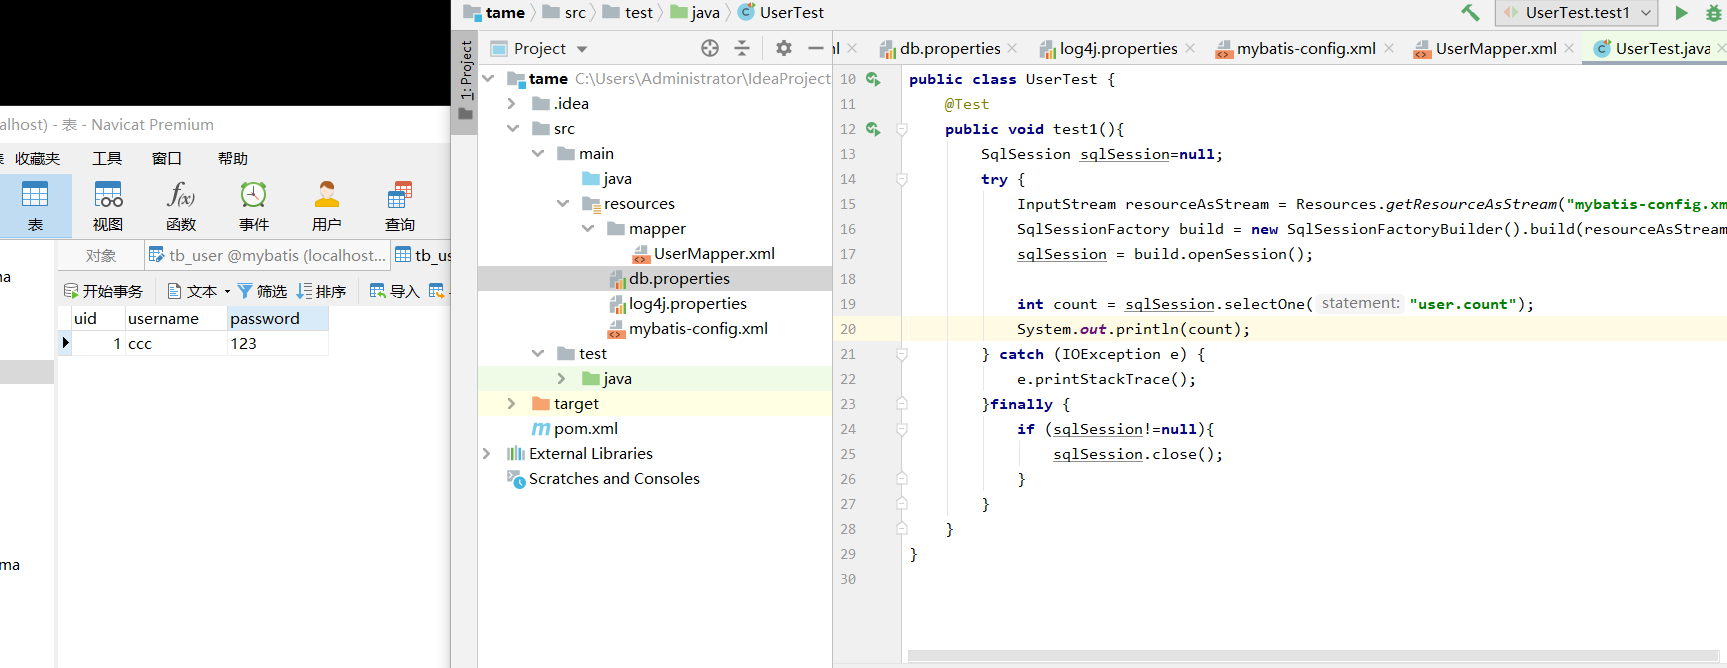
Task: Select Scratches and Consoles item
Action: (x=603, y=478)
